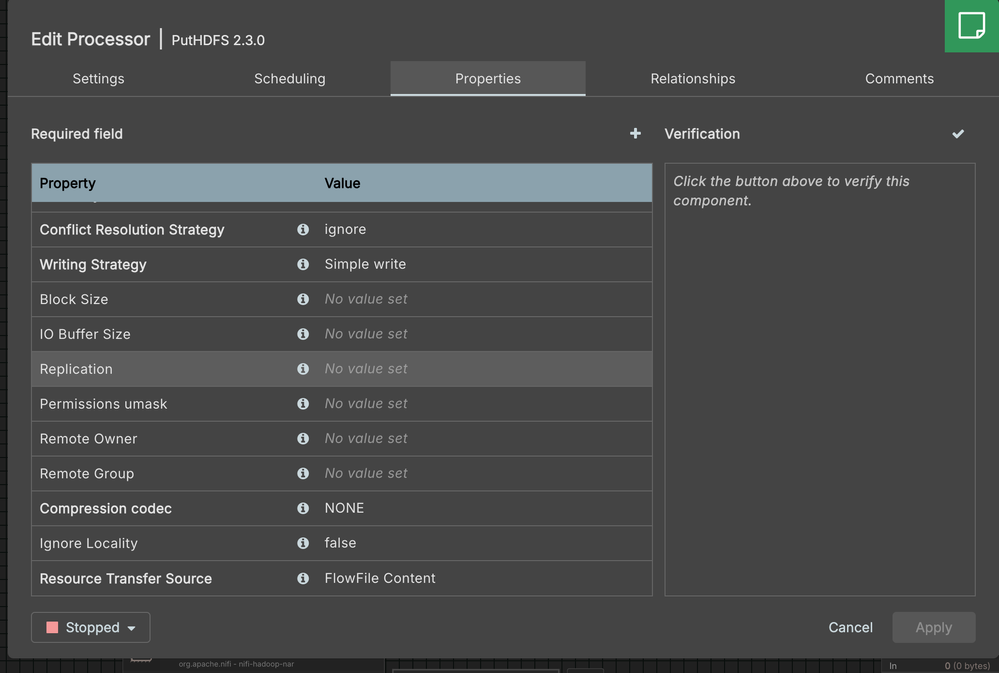The image size is (999, 673).
Task: Click info icon beside Block Size
Action: tap(303, 299)
